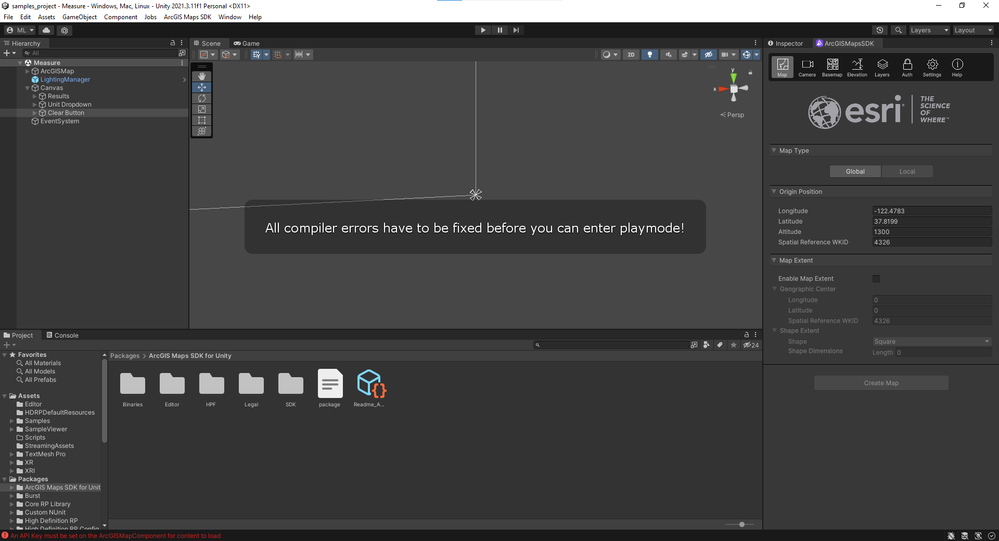Image resolution: width=999 pixels, height=541 pixels.
Task: Click the Pause button
Action: (500, 30)
